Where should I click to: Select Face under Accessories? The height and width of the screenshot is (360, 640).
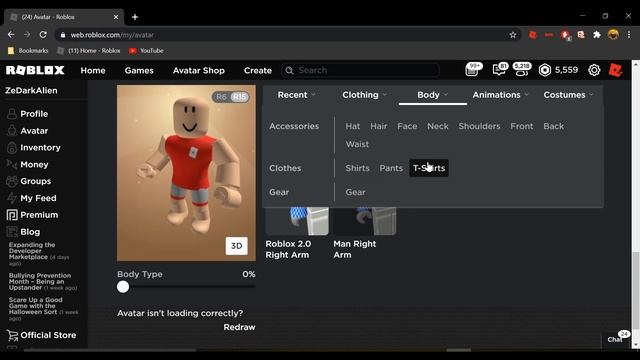pos(407,126)
